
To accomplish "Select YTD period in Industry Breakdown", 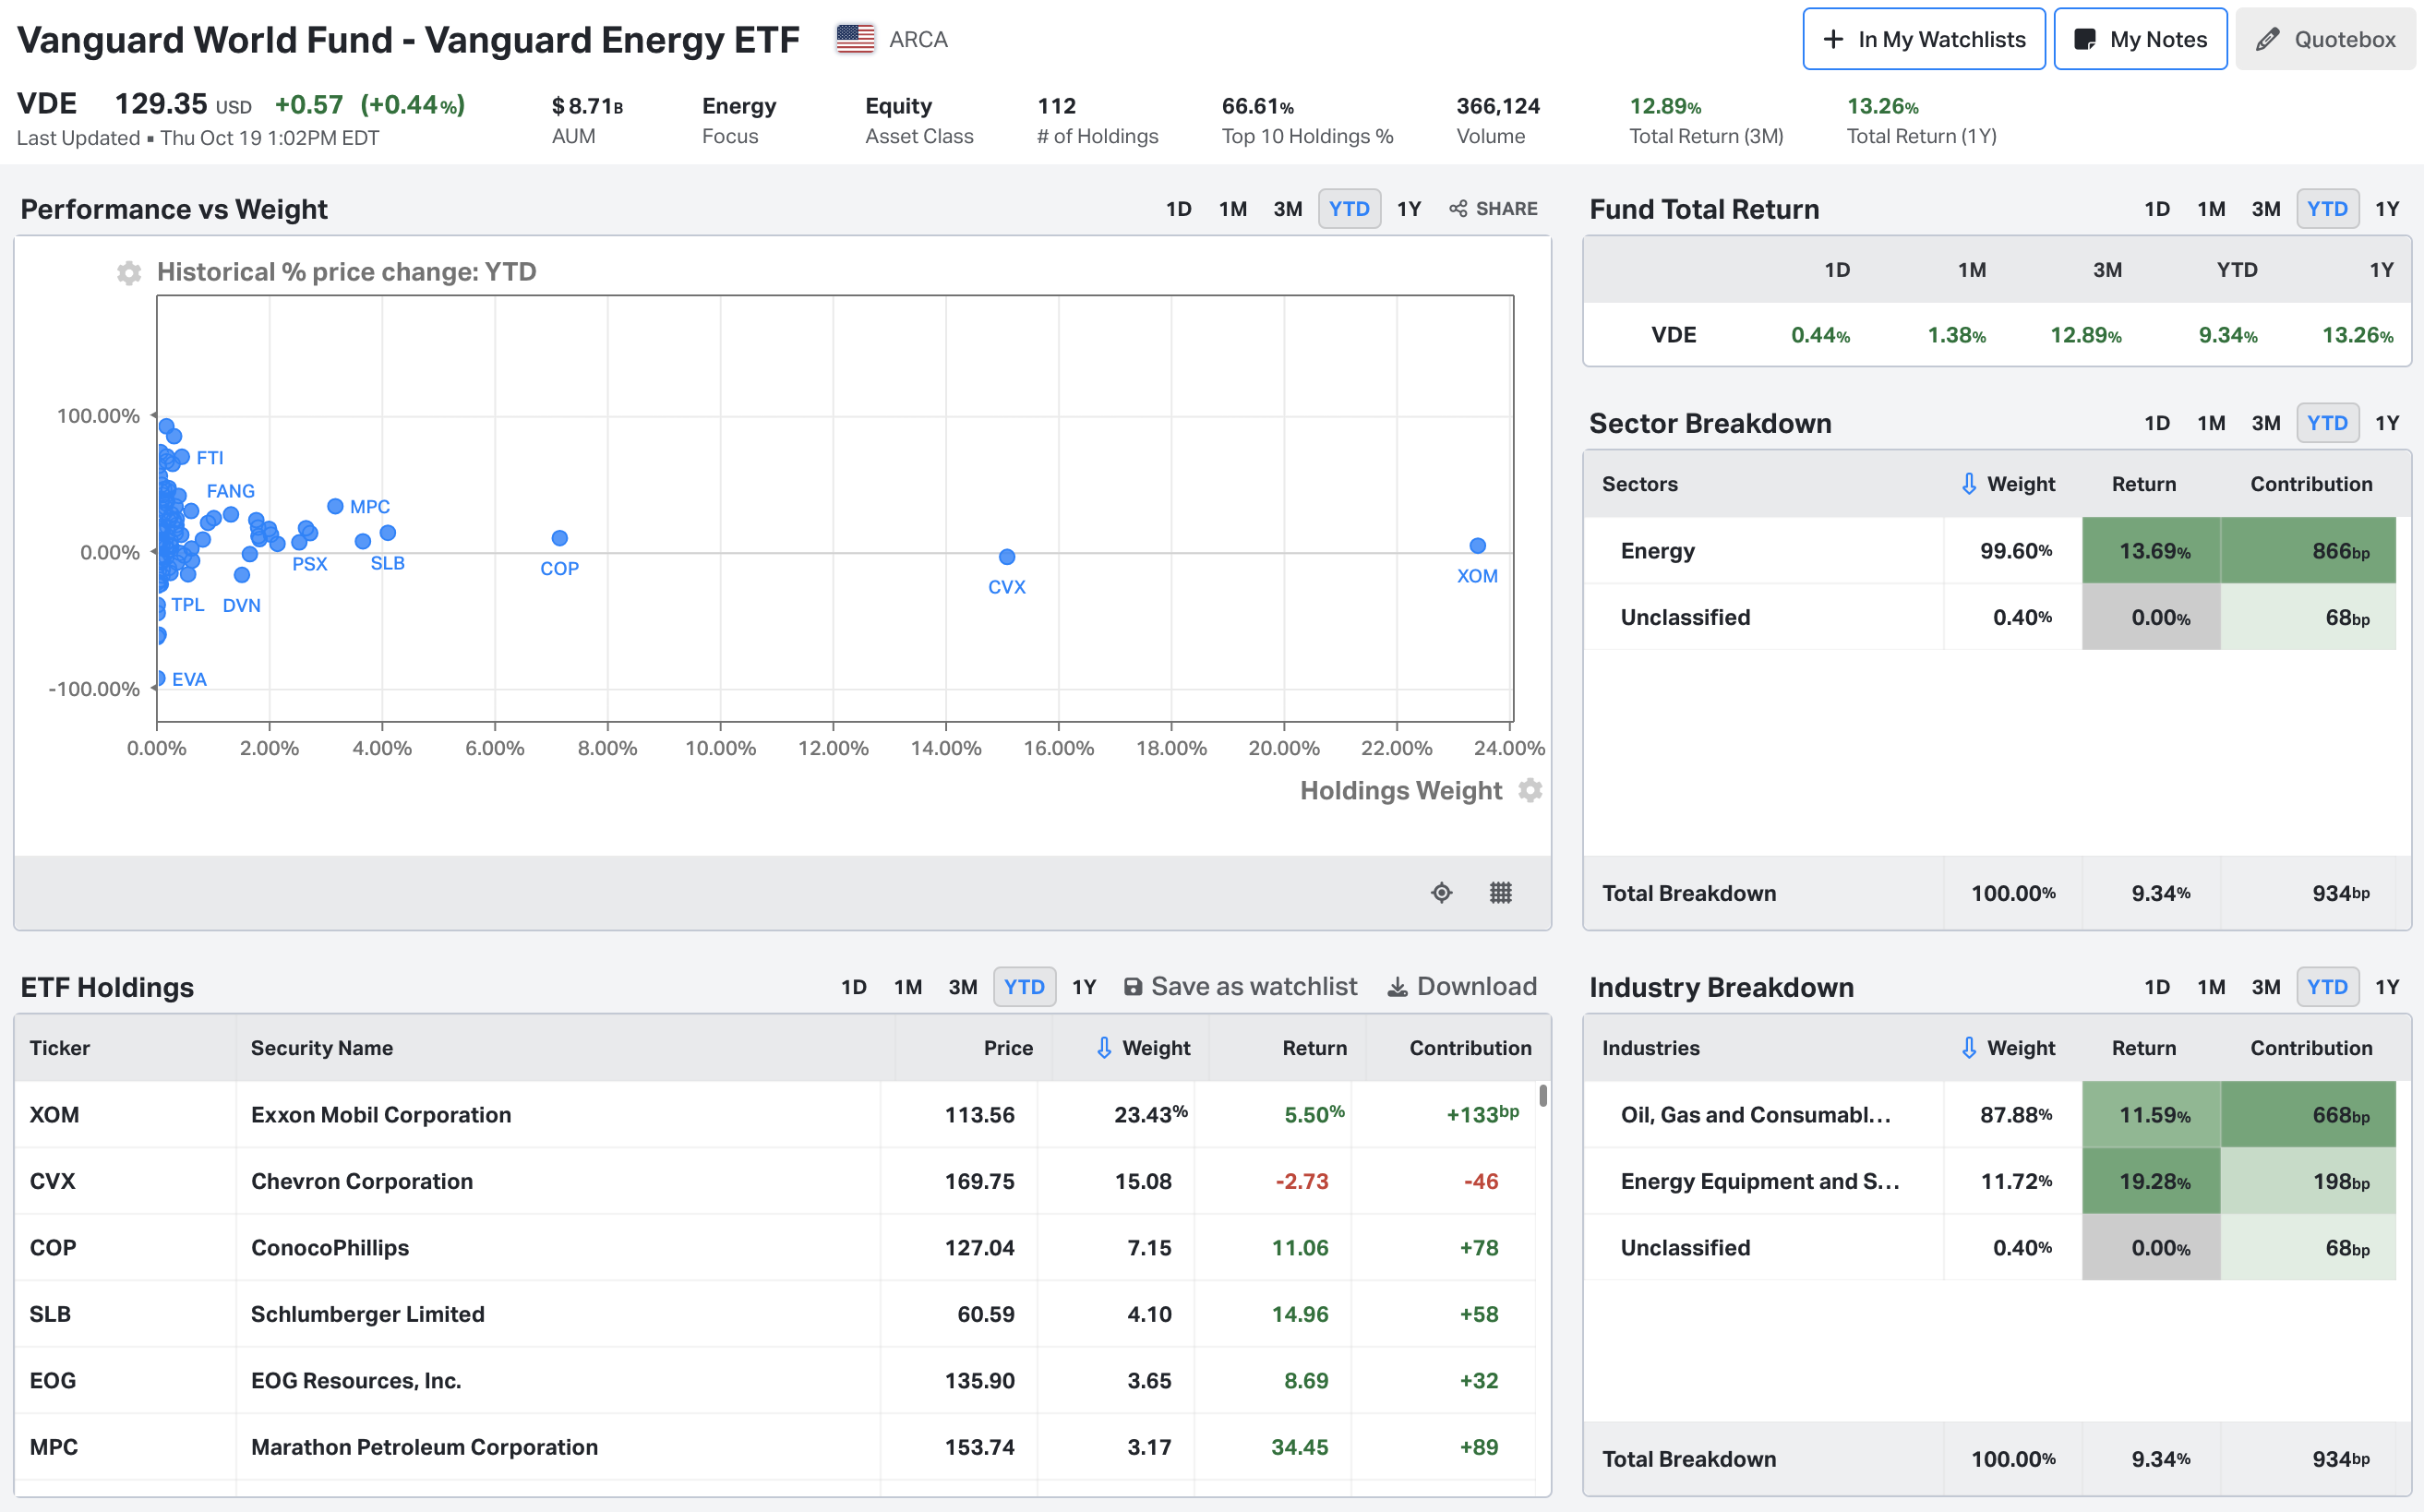I will click(x=2327, y=987).
